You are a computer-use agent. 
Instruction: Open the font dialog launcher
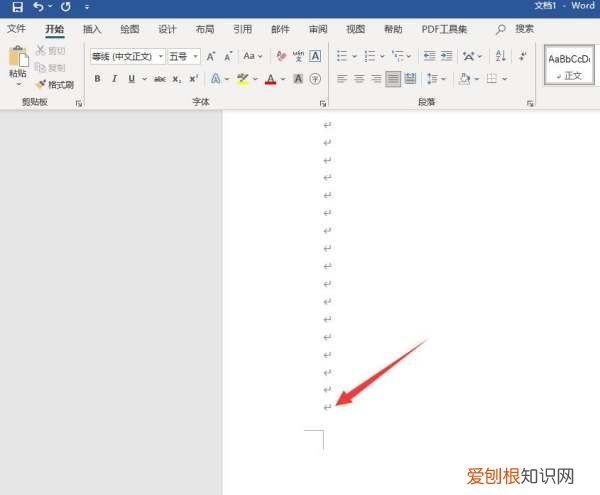(x=323, y=103)
